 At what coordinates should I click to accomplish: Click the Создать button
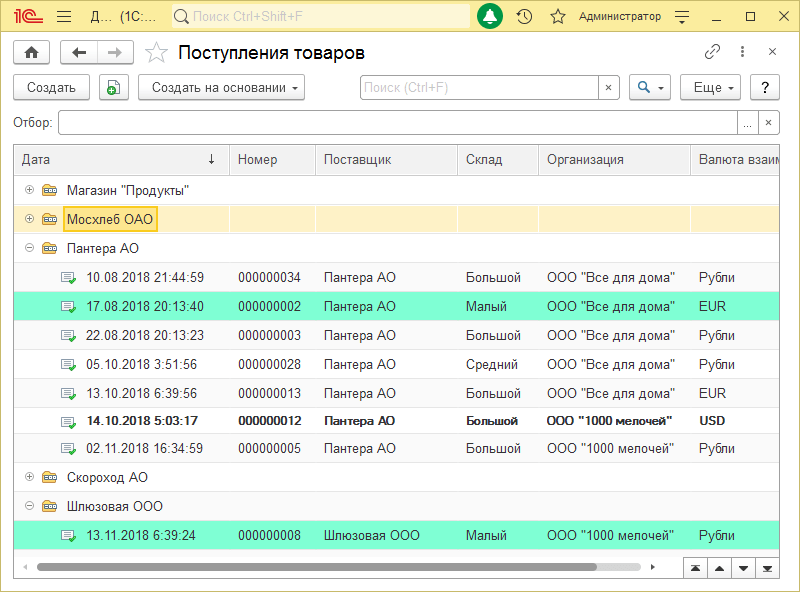[52, 87]
